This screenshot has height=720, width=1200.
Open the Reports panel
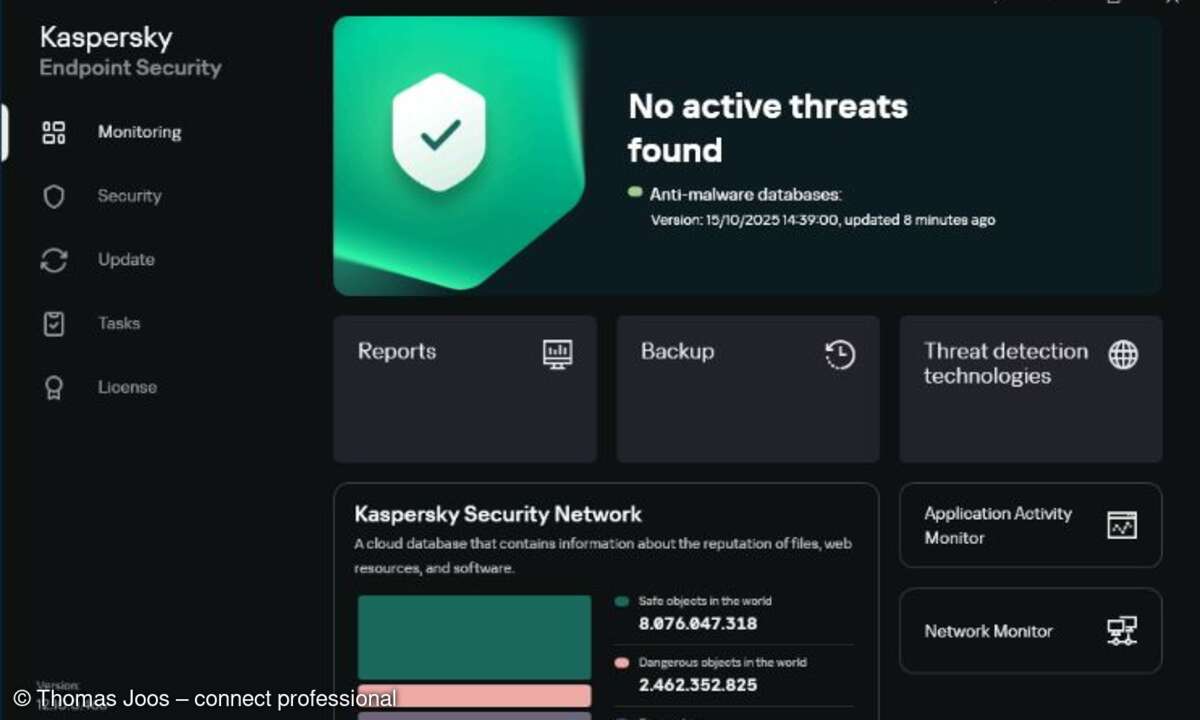tap(465, 388)
